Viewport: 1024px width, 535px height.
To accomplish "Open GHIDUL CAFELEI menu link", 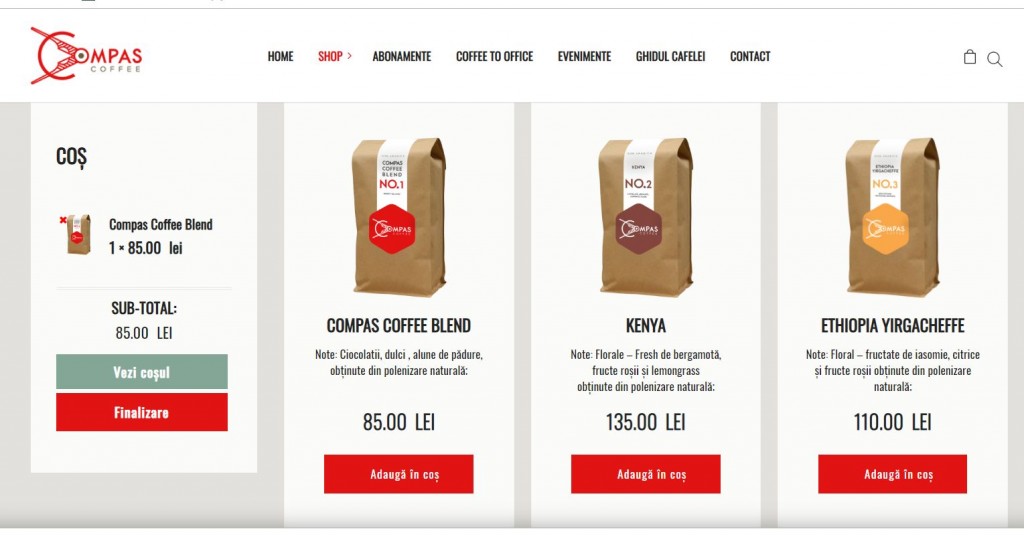I will (x=671, y=56).
